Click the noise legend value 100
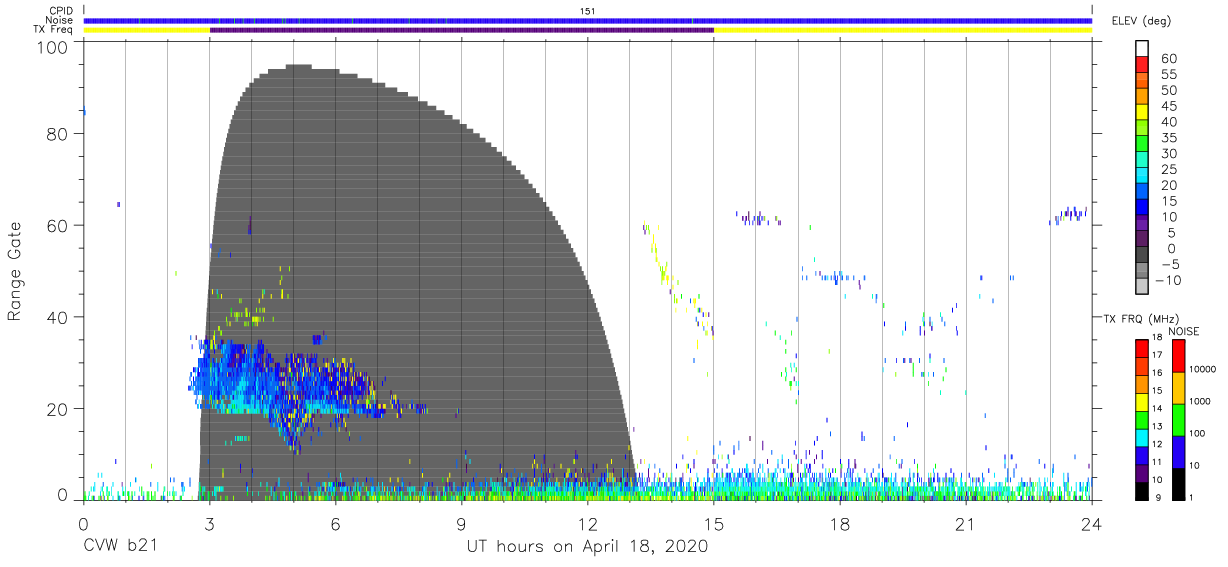This screenshot has height=567, width=1228. [1198, 434]
